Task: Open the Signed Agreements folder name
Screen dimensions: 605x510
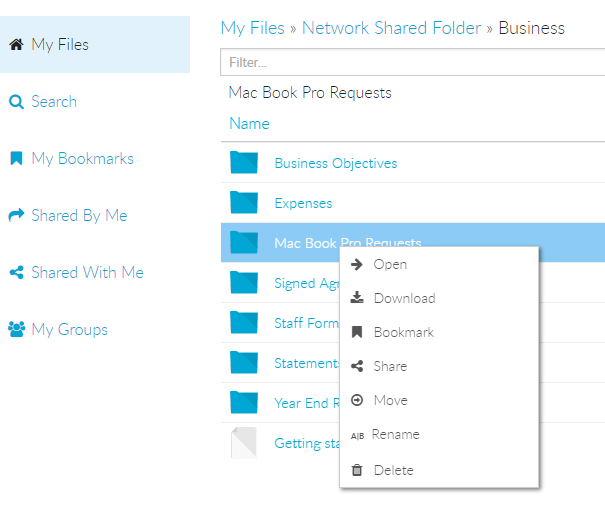Action: 307,283
